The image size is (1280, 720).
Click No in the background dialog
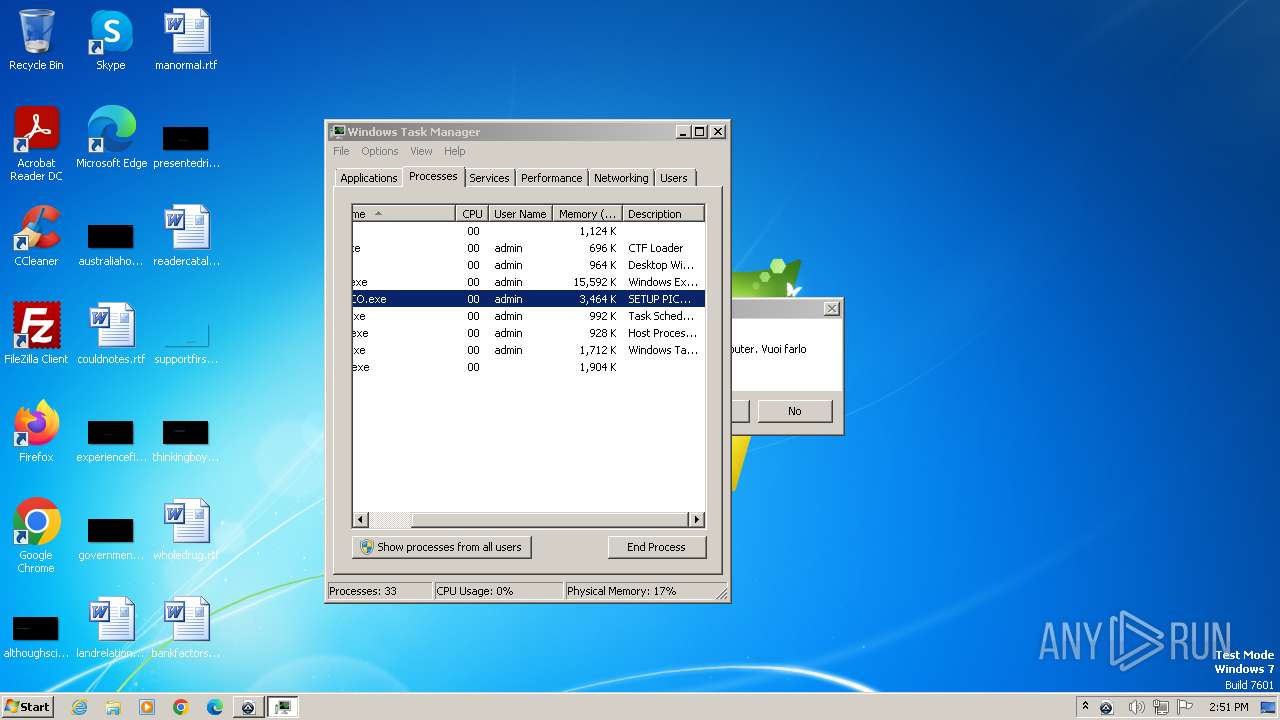794,411
